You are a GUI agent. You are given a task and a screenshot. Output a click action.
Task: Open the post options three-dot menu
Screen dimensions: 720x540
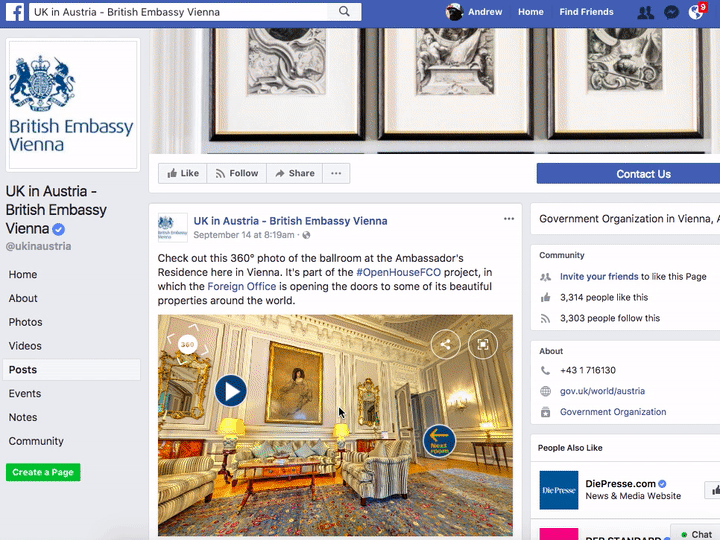coord(509,219)
